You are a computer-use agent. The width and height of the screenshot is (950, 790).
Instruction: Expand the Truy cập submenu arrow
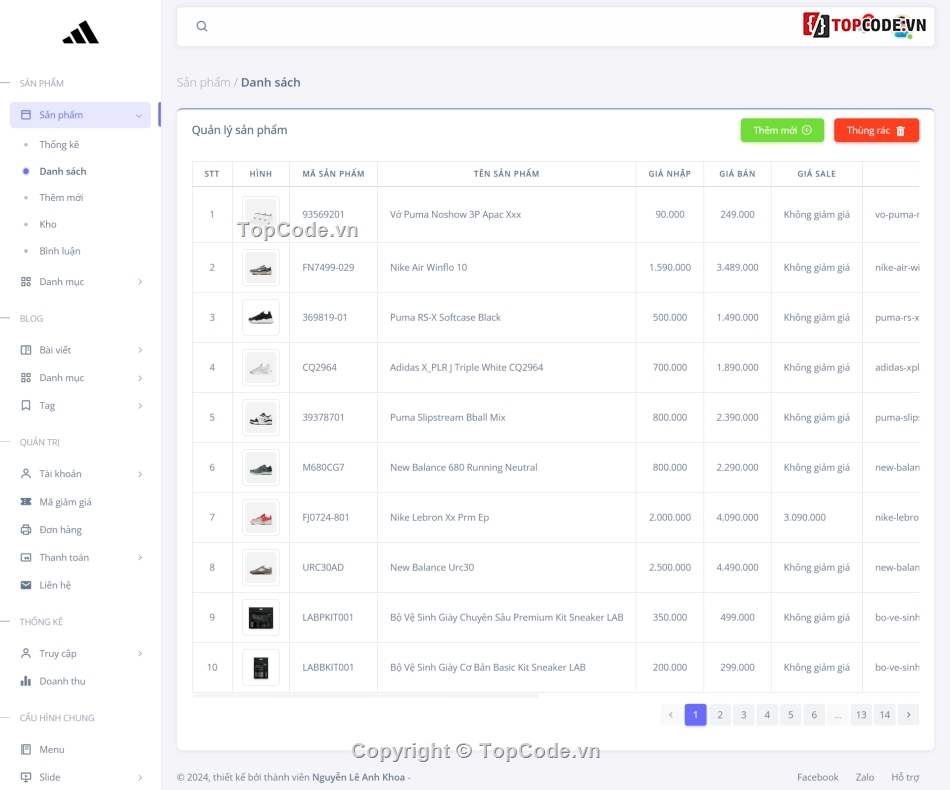[140, 654]
